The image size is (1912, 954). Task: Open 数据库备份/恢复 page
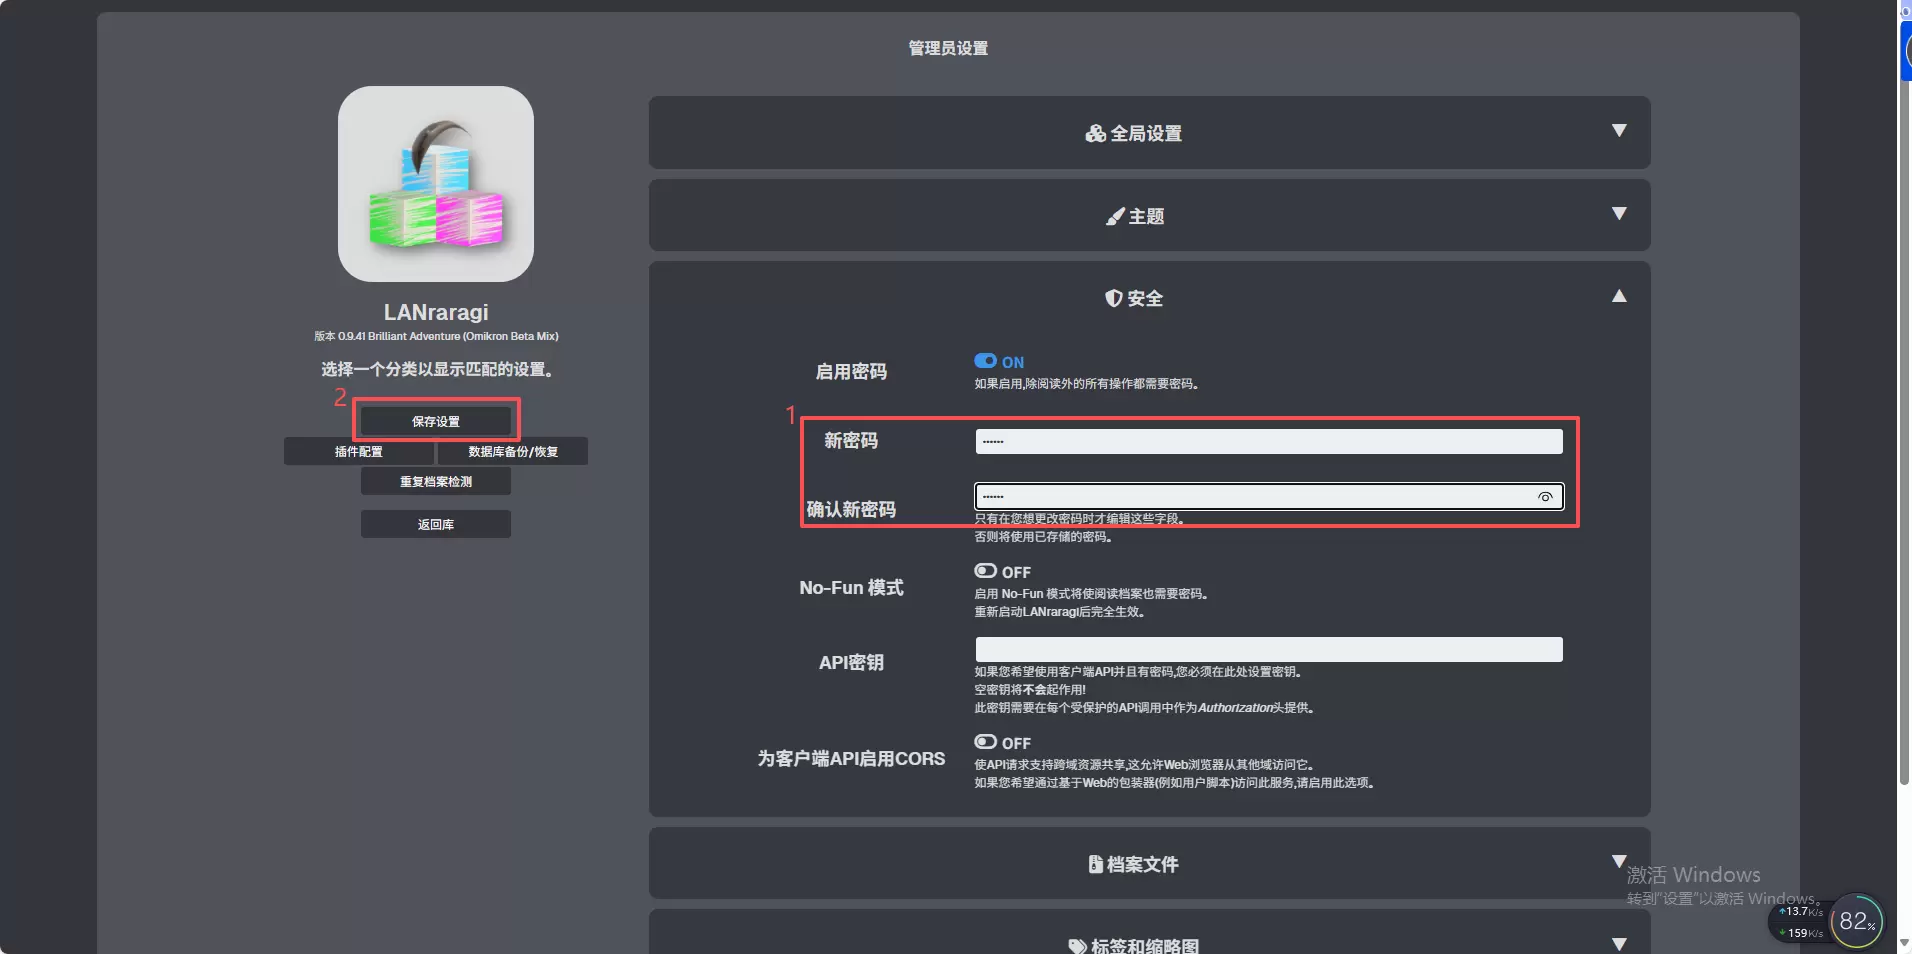point(513,452)
